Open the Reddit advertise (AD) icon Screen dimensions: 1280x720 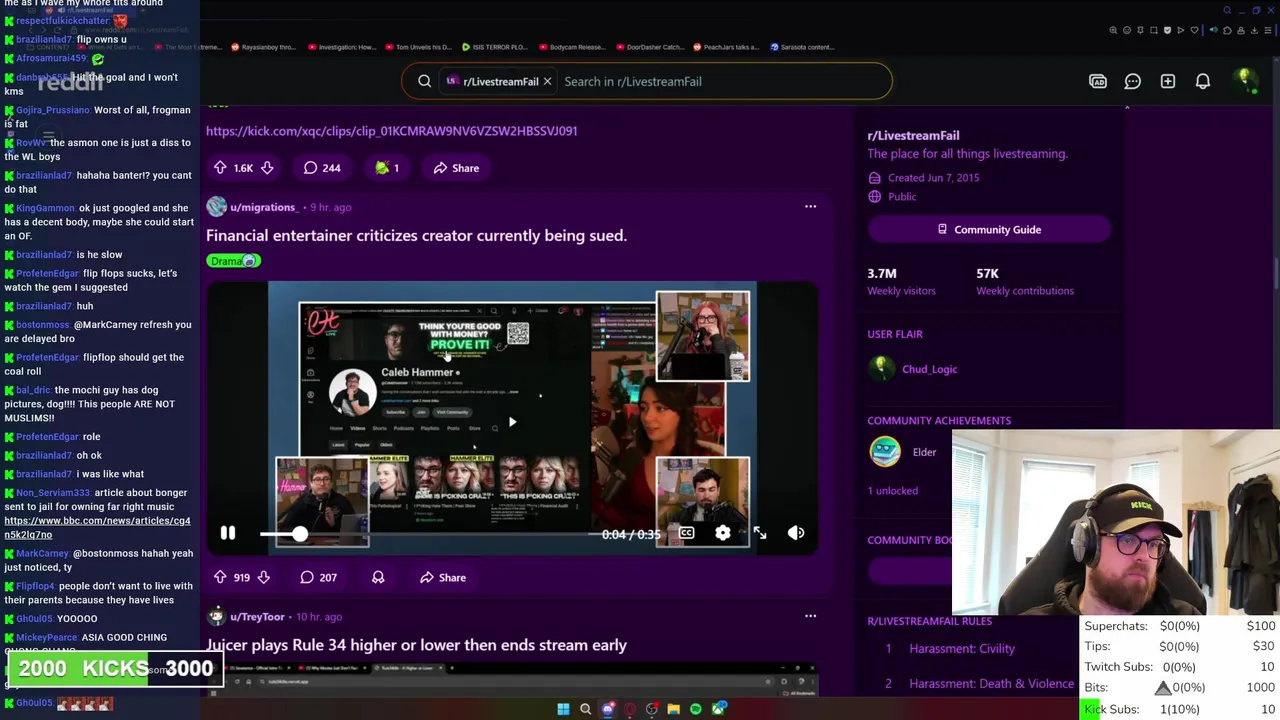pyautogui.click(x=1098, y=81)
